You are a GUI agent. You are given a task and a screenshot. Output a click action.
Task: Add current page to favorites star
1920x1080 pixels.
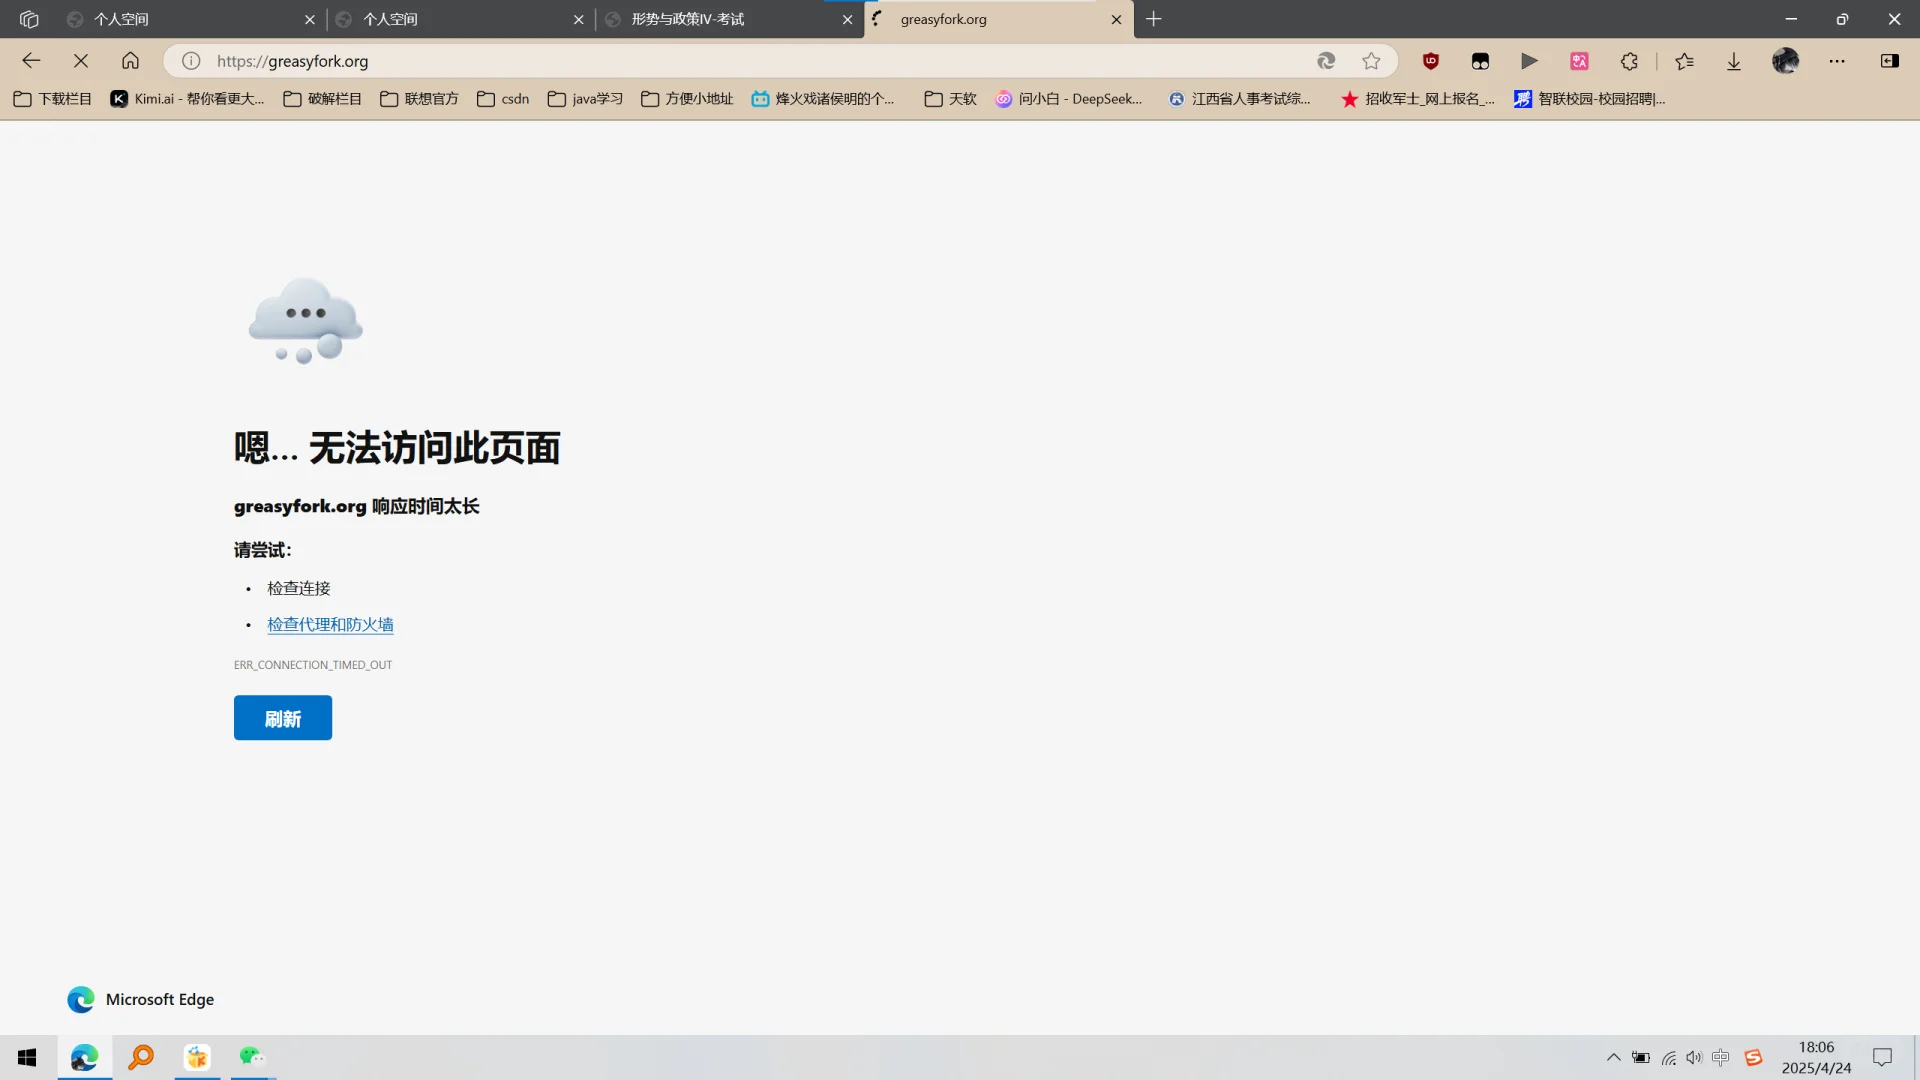[x=1371, y=61]
